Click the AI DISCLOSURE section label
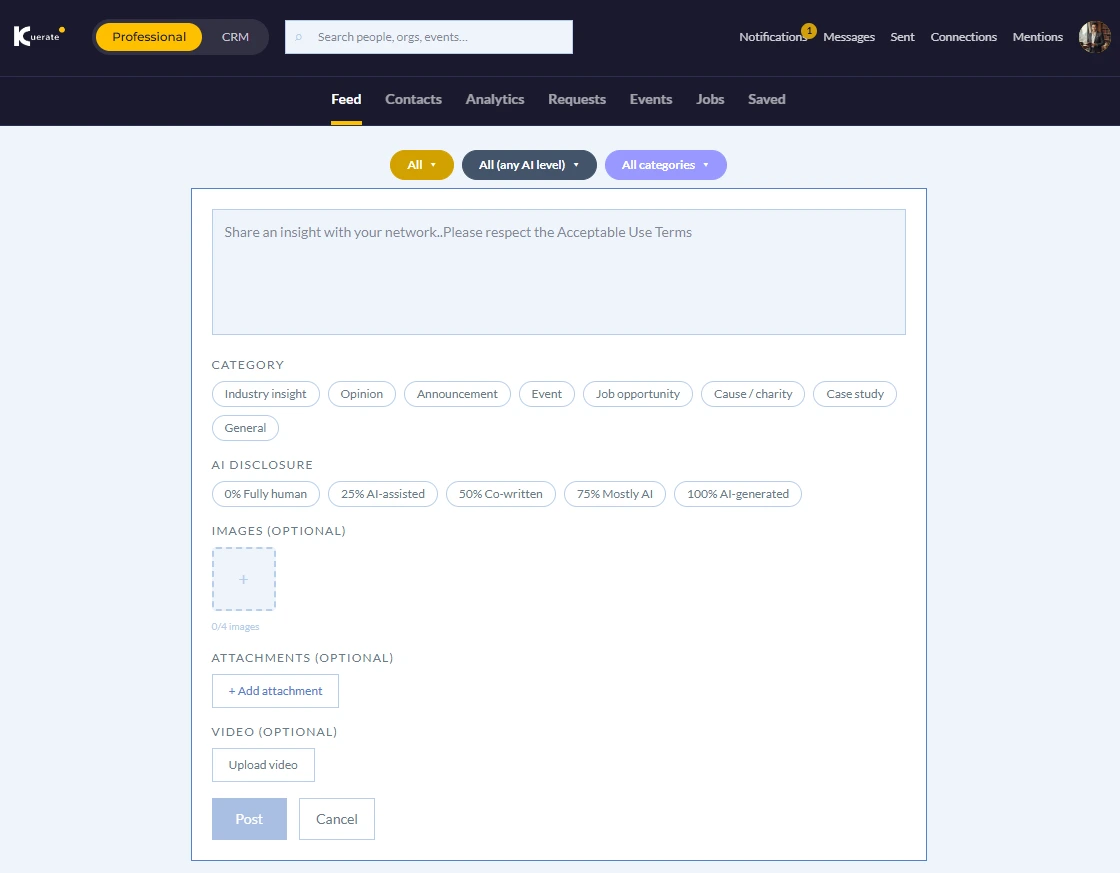 [x=262, y=465]
